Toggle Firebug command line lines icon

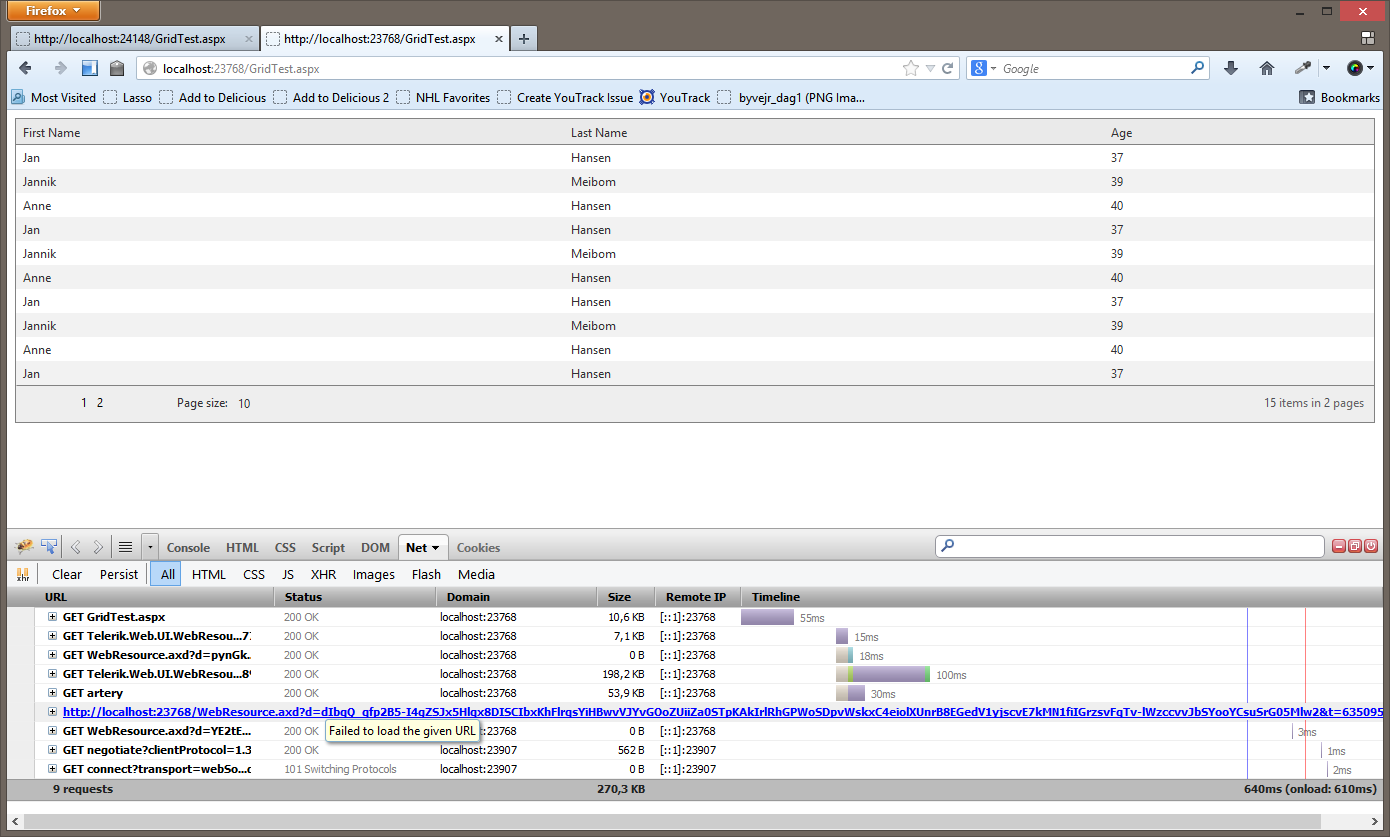click(125, 547)
